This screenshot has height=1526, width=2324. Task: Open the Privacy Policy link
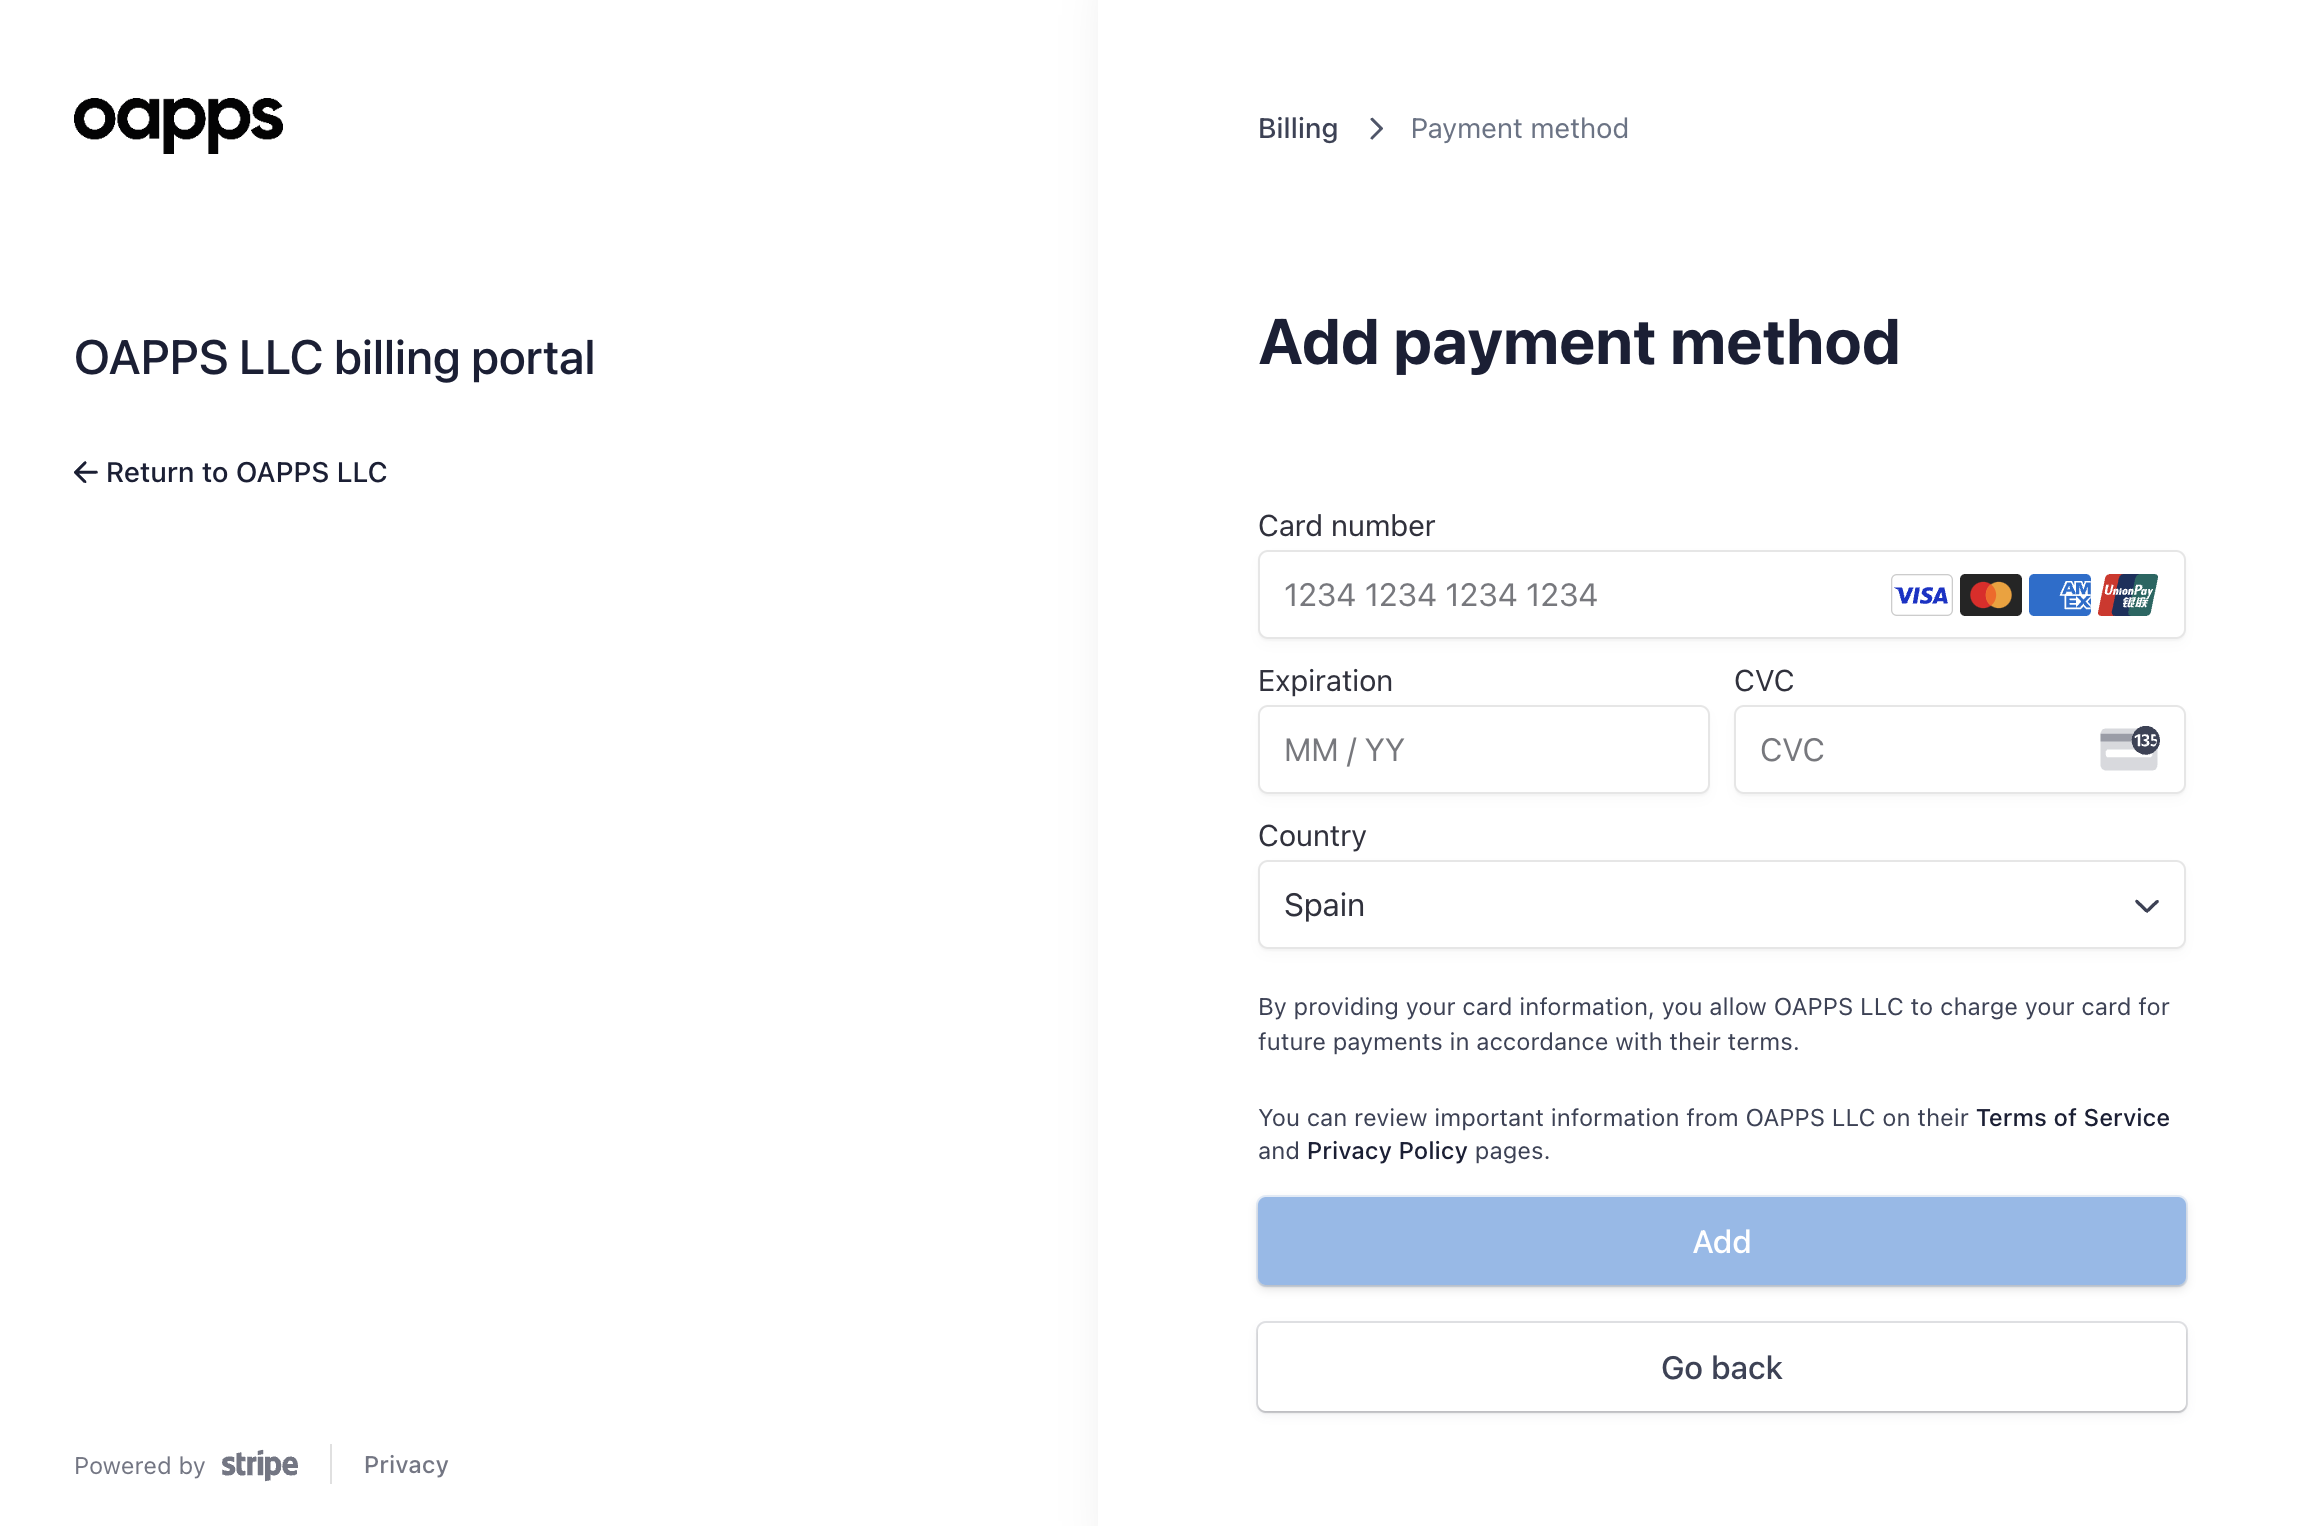[1386, 1151]
